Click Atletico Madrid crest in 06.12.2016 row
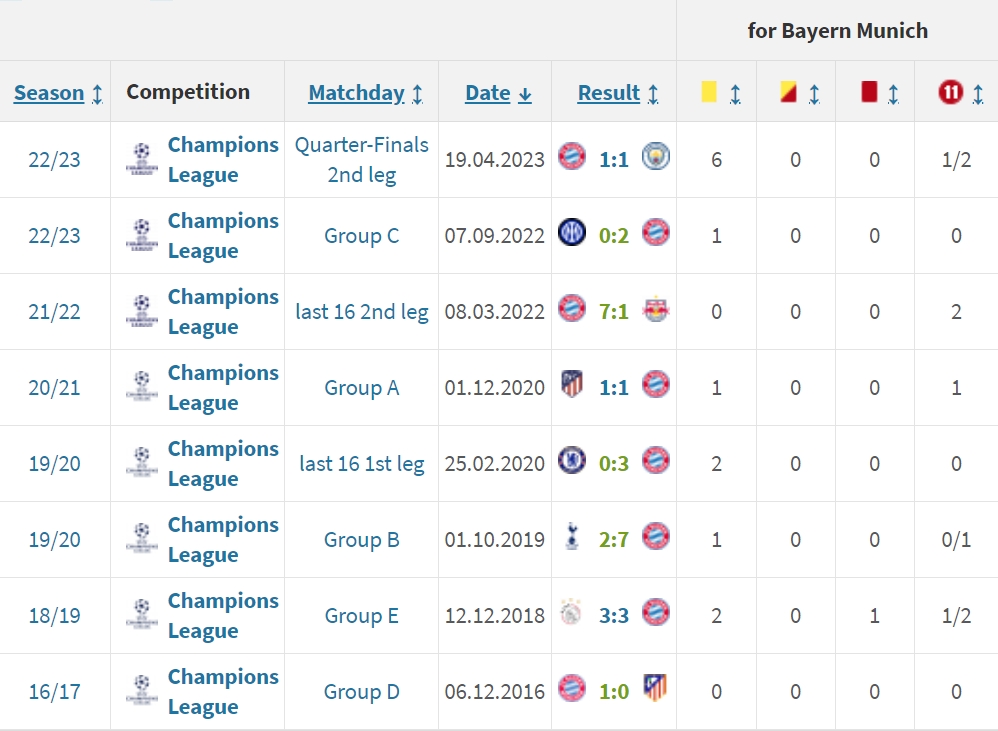Image resolution: width=998 pixels, height=731 pixels. pyautogui.click(x=656, y=688)
